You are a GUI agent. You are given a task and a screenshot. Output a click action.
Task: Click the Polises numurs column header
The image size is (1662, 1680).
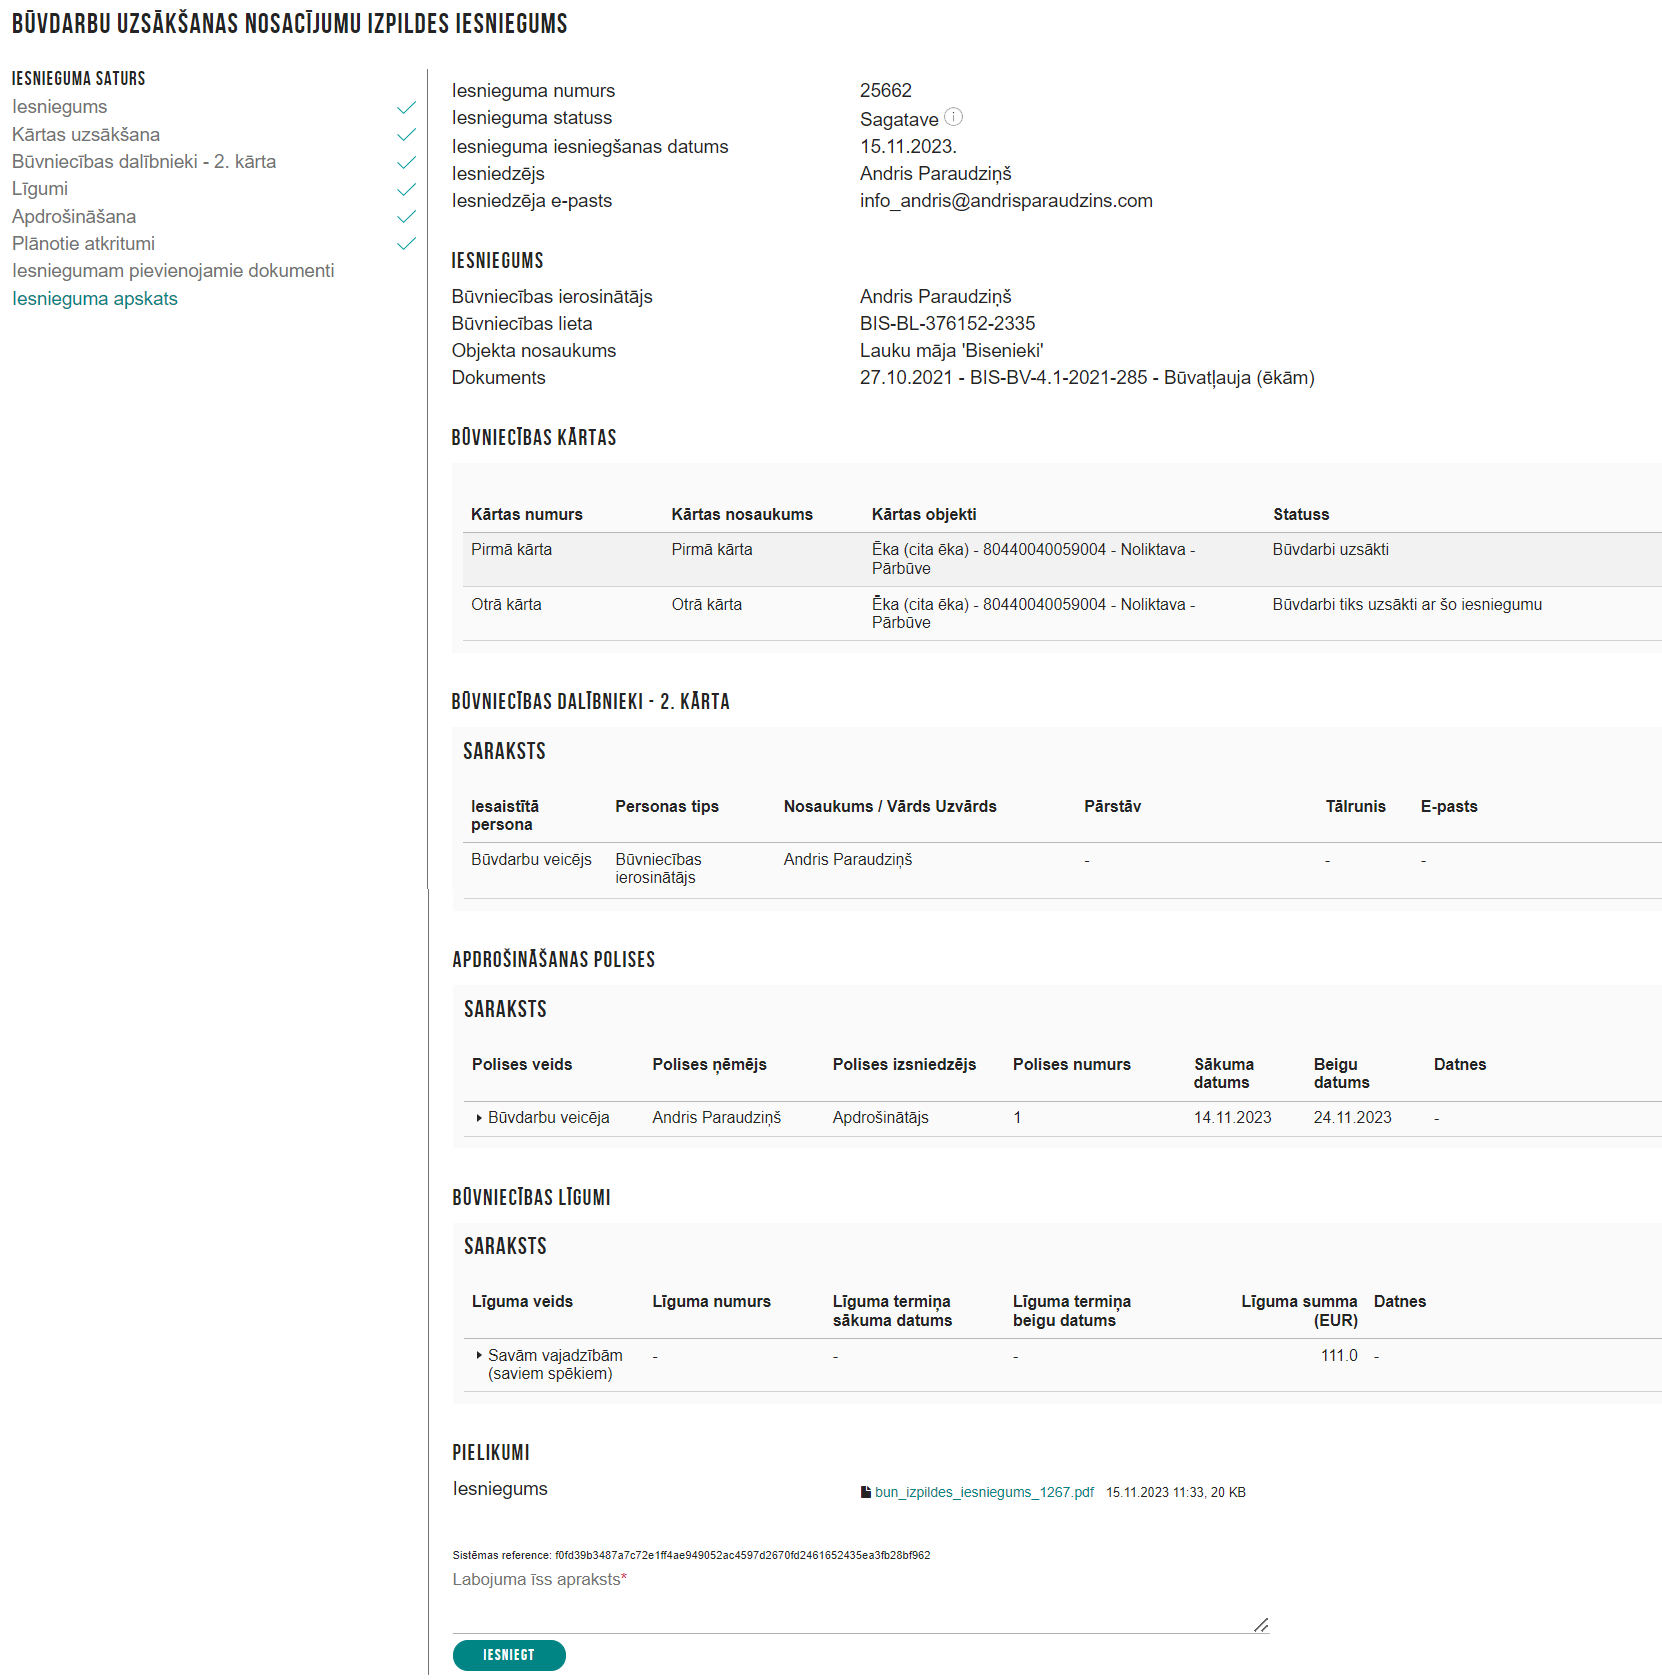click(1071, 1064)
